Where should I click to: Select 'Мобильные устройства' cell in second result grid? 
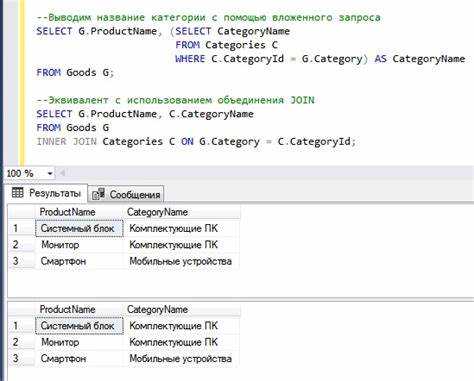[x=182, y=358]
